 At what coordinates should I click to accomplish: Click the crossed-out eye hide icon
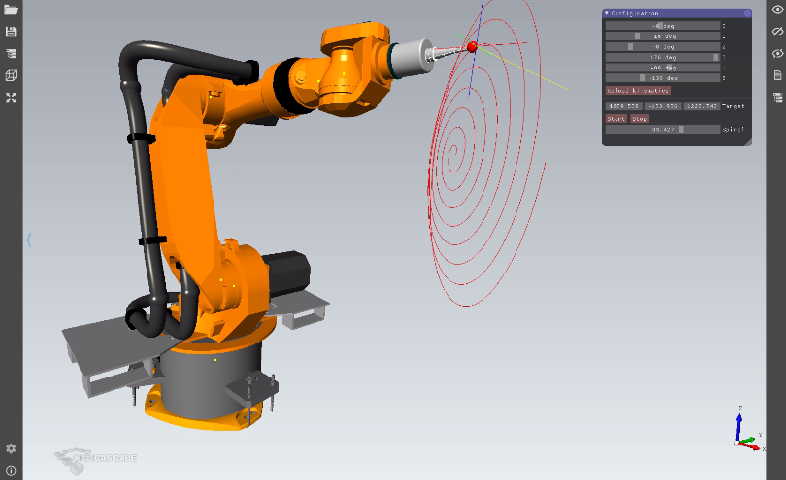pyautogui.click(x=777, y=31)
